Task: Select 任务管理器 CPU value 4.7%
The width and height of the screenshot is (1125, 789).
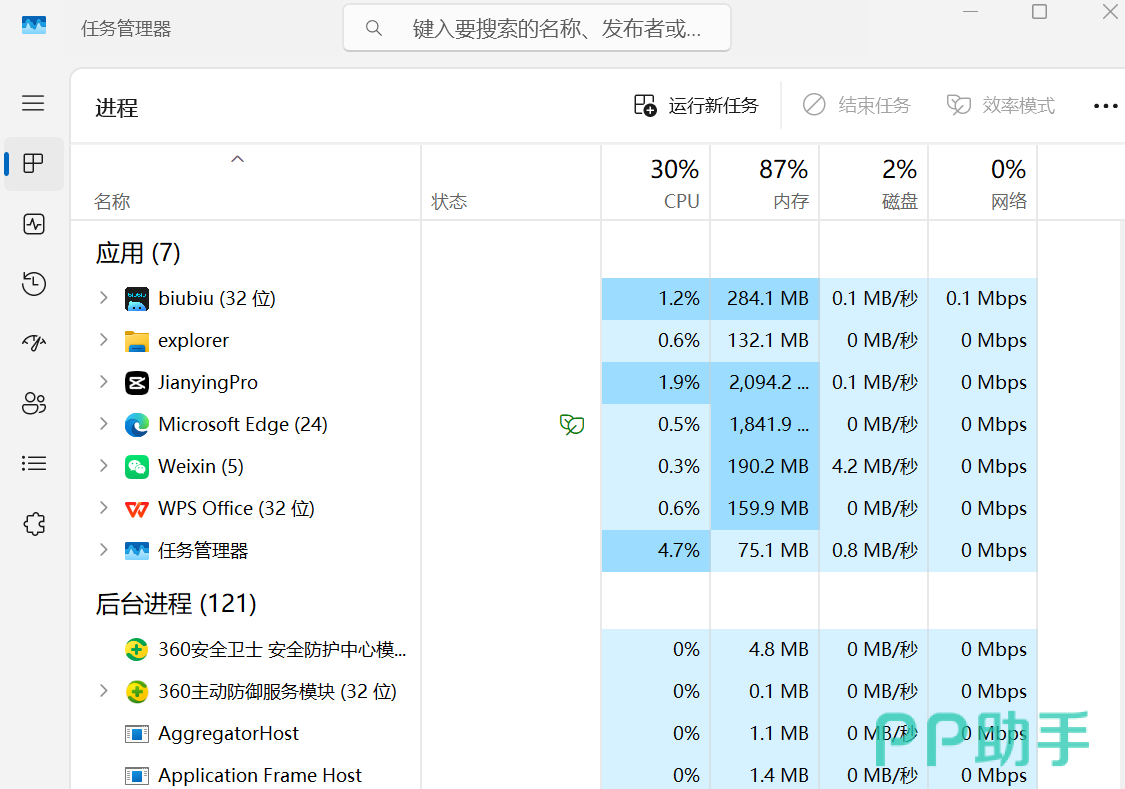Action: [678, 550]
